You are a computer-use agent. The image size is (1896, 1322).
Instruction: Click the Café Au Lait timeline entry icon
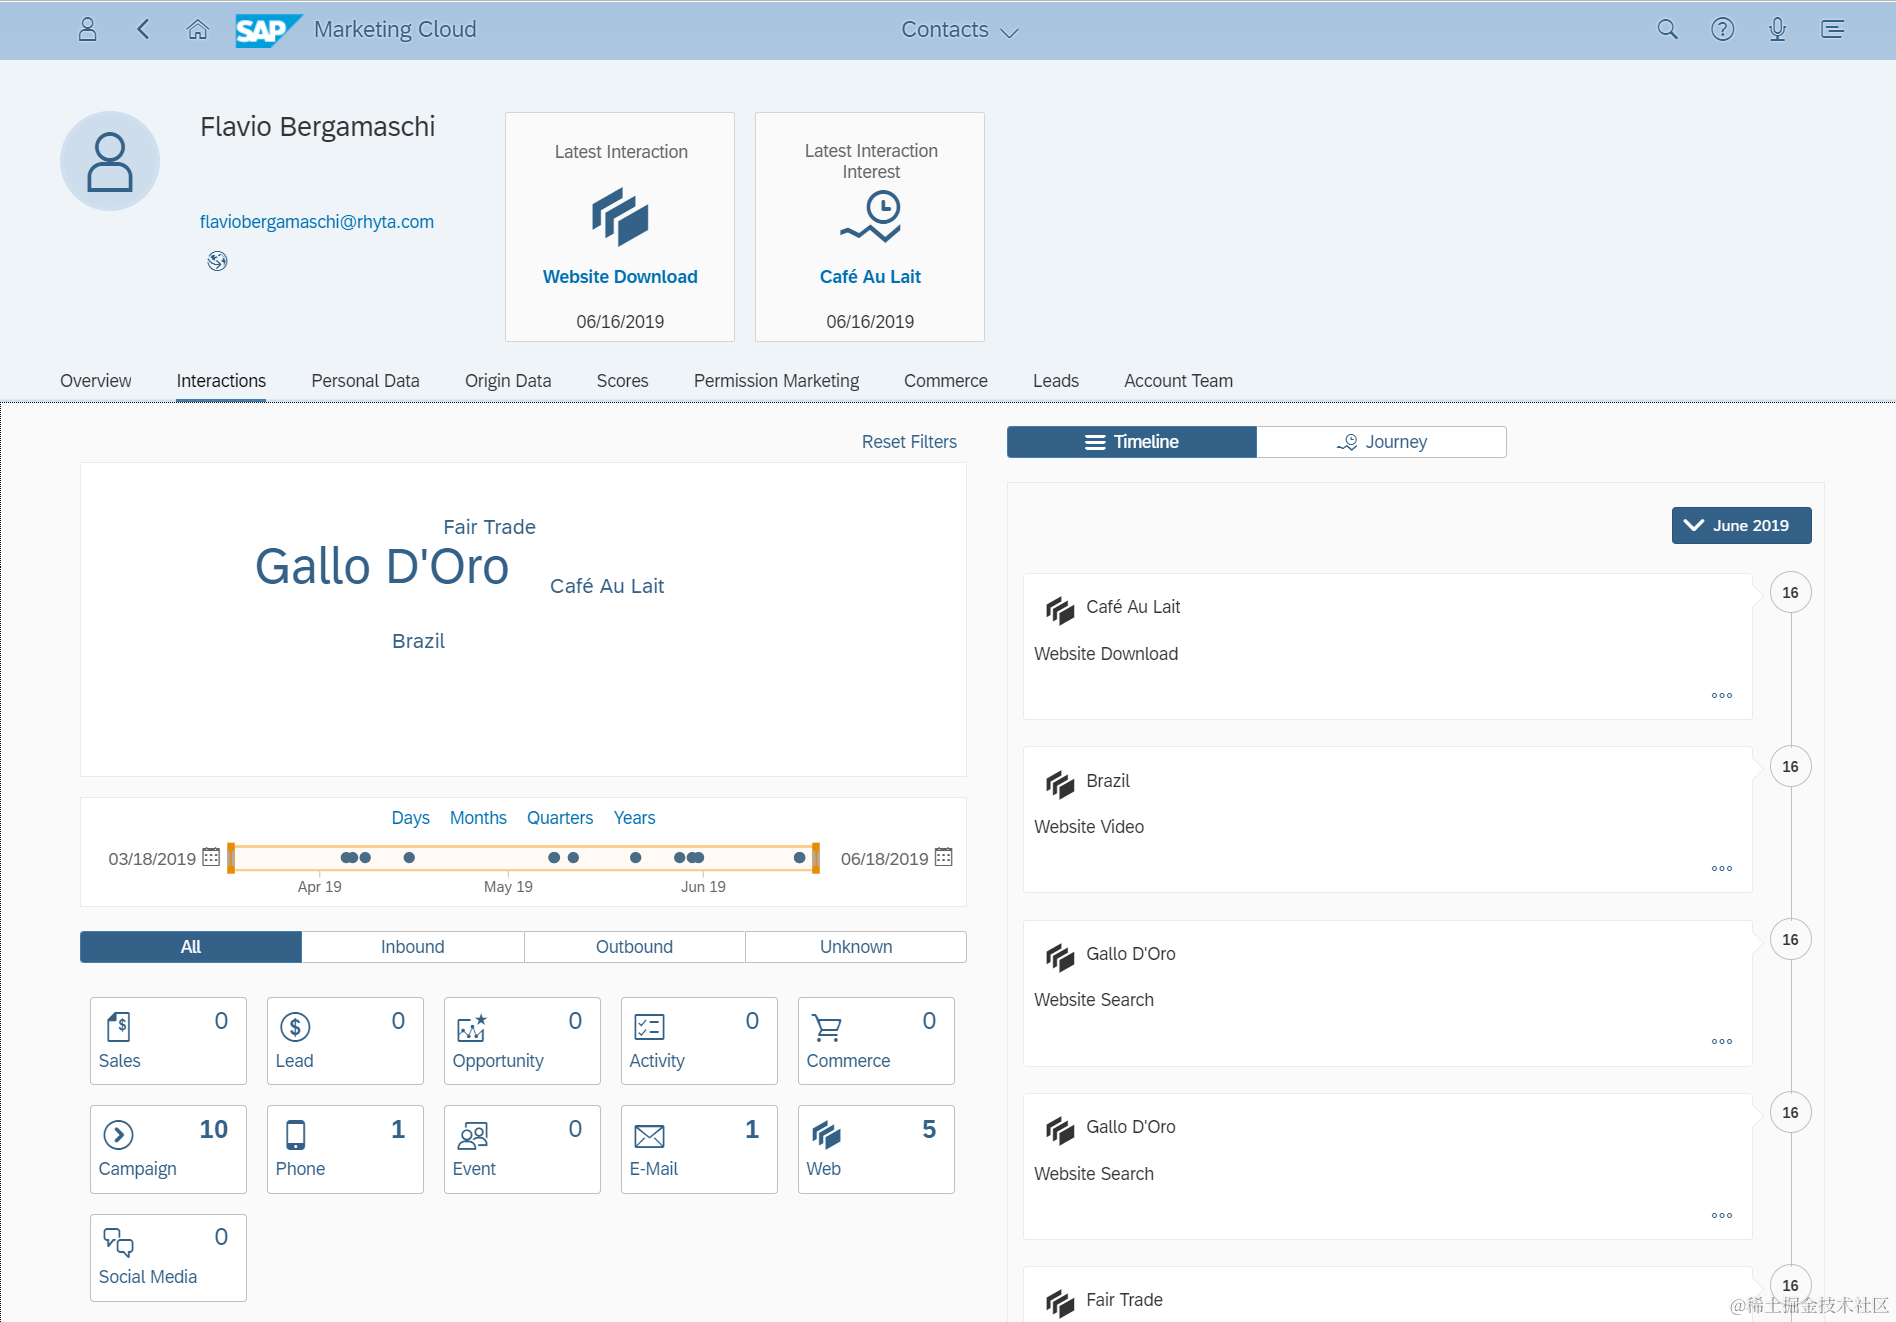1060,609
